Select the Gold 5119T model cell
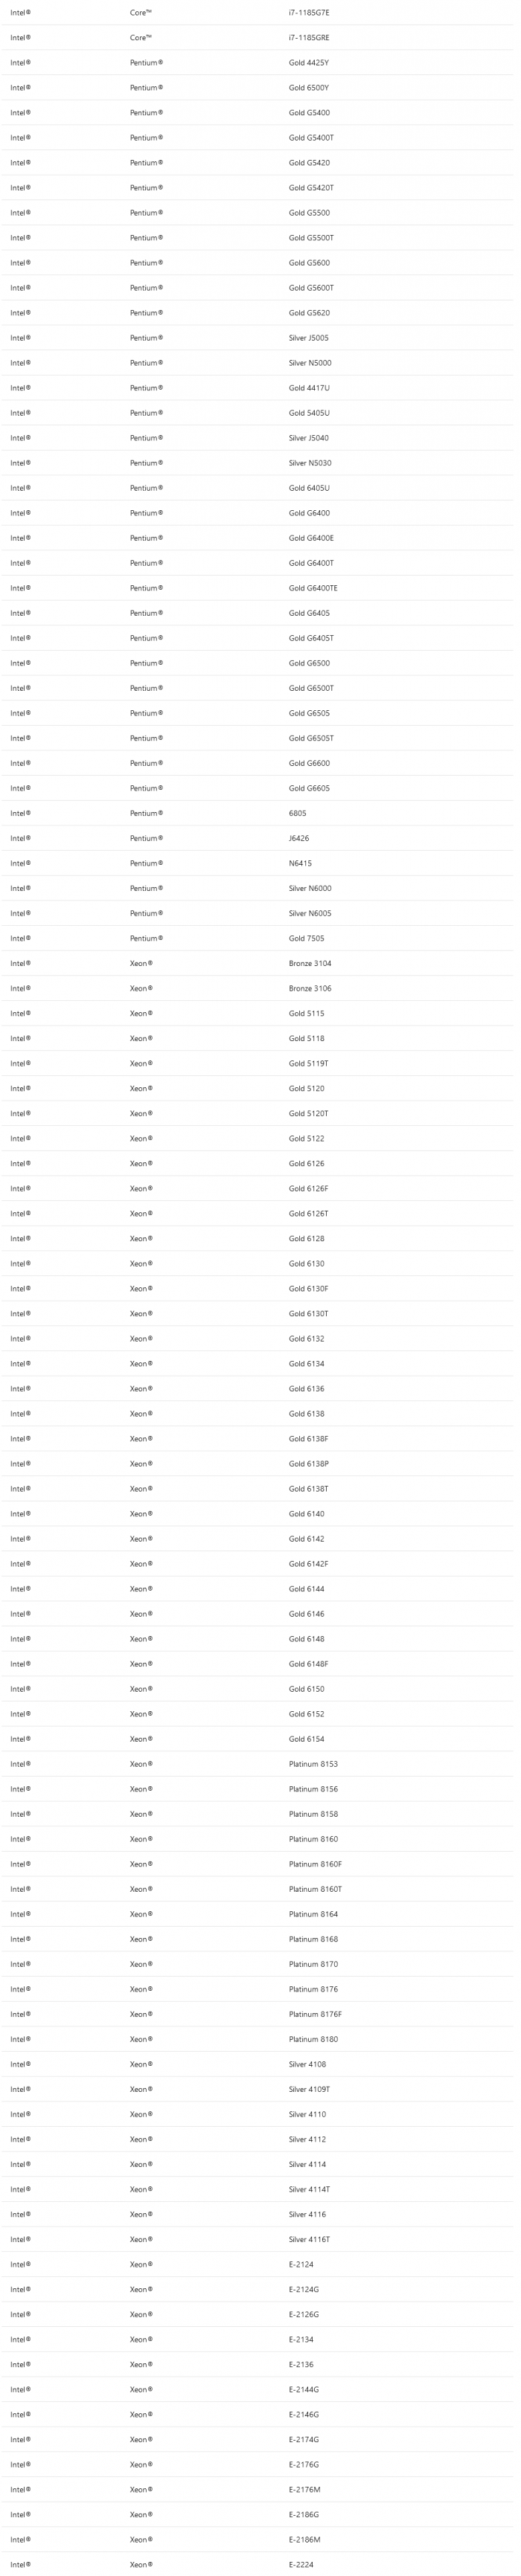This screenshot has height=2576, width=521. tap(308, 1063)
